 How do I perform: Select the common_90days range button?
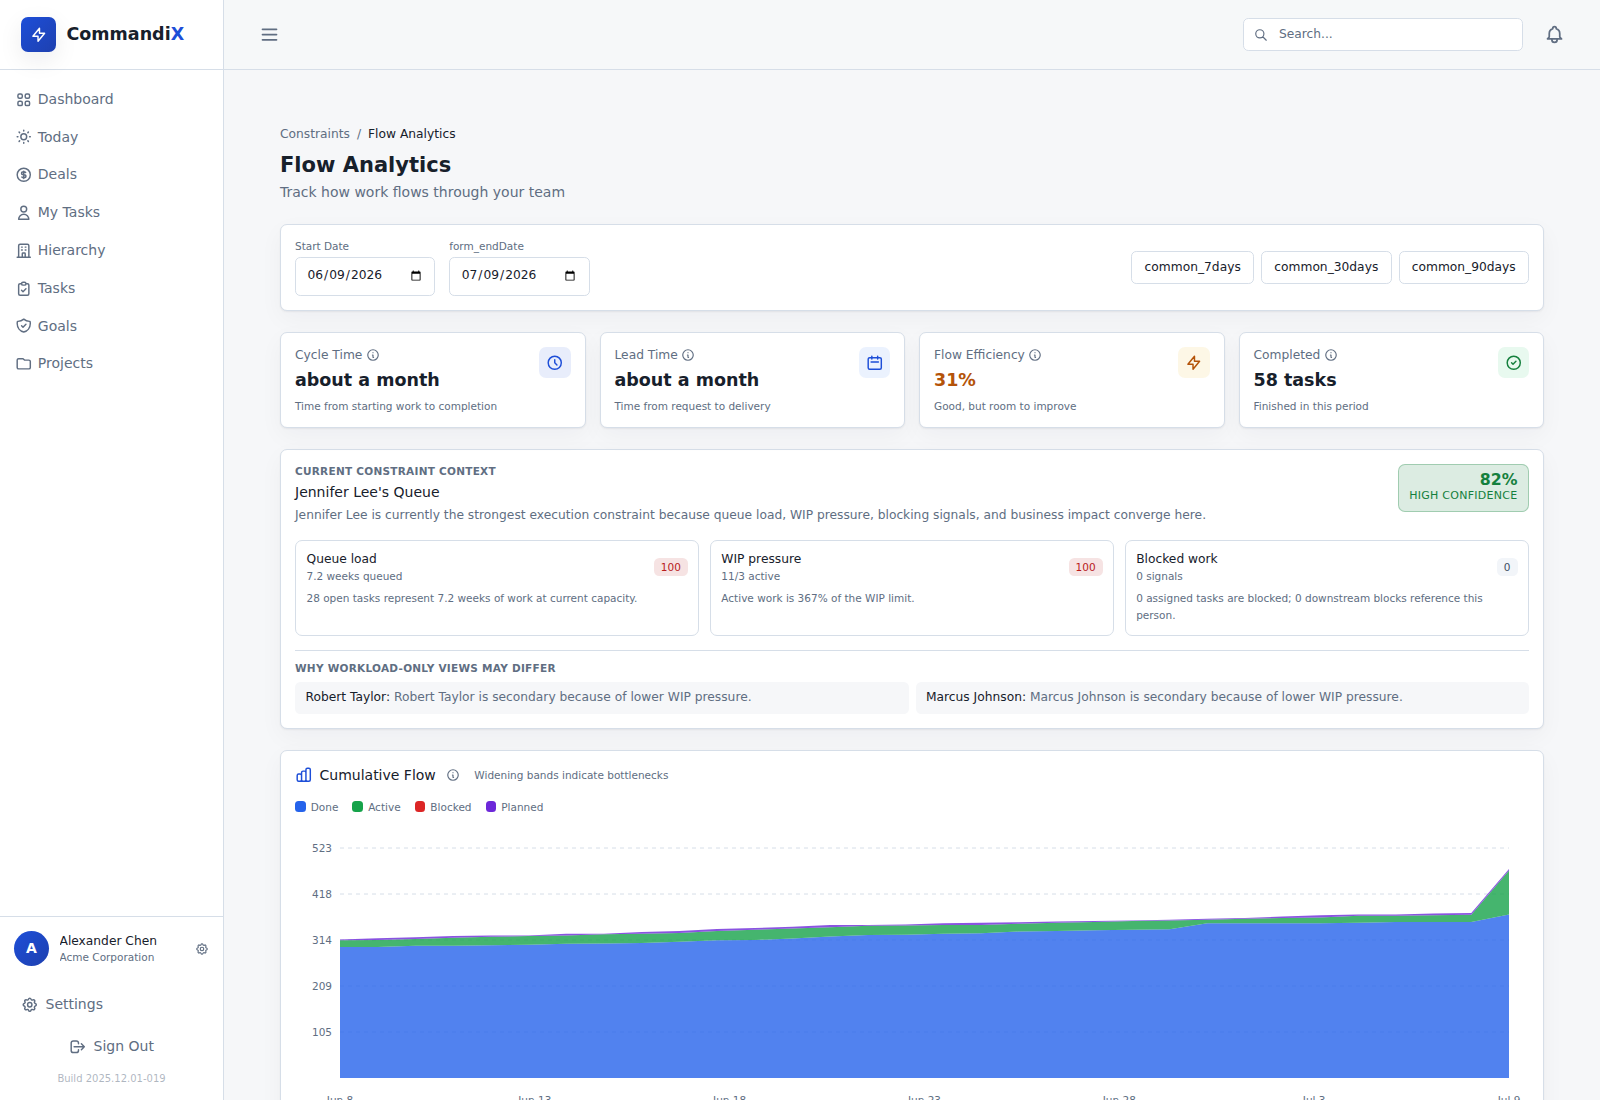(1463, 267)
